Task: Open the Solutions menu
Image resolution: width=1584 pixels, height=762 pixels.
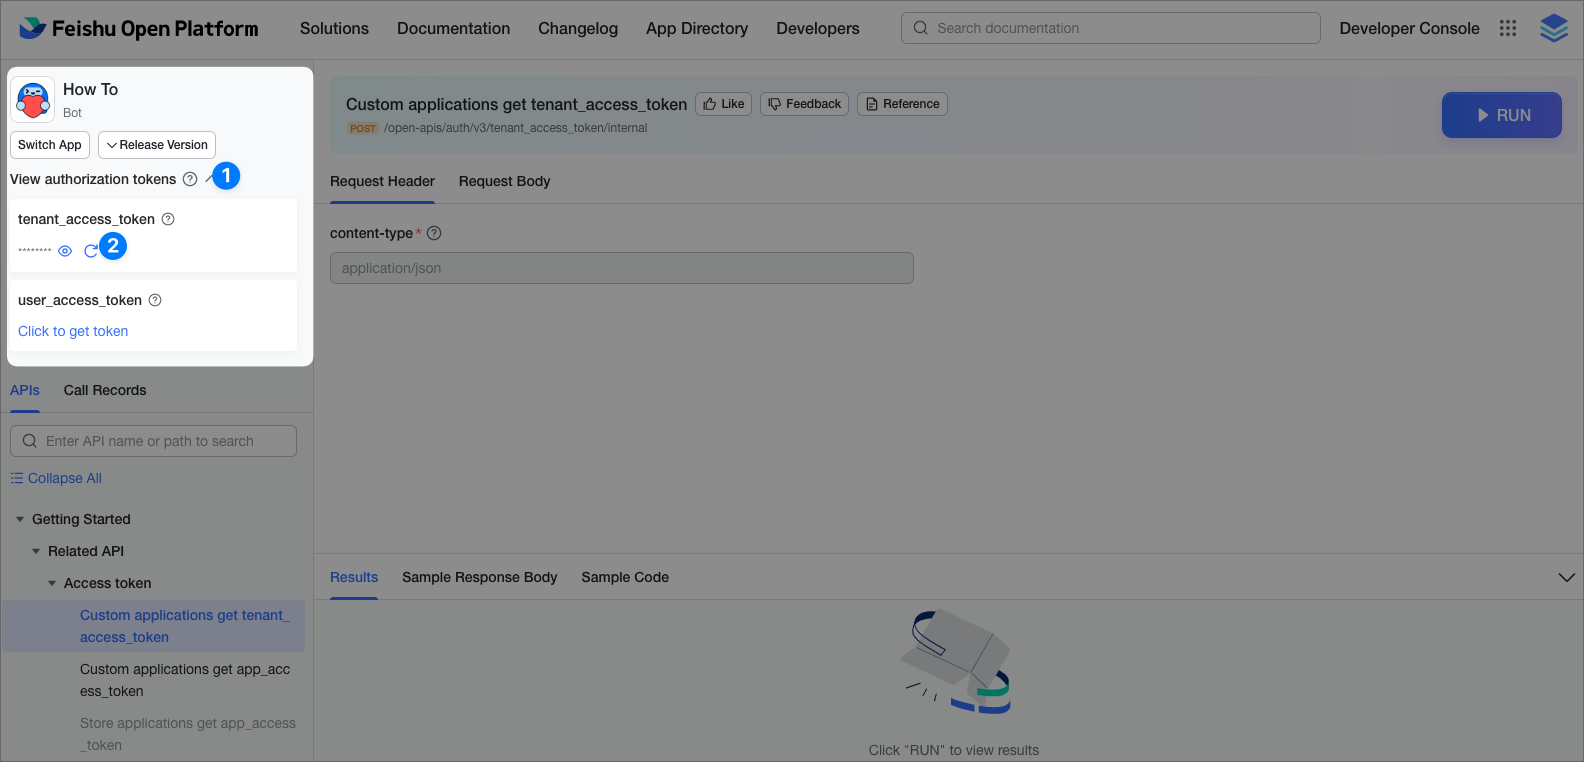Action: (x=334, y=28)
